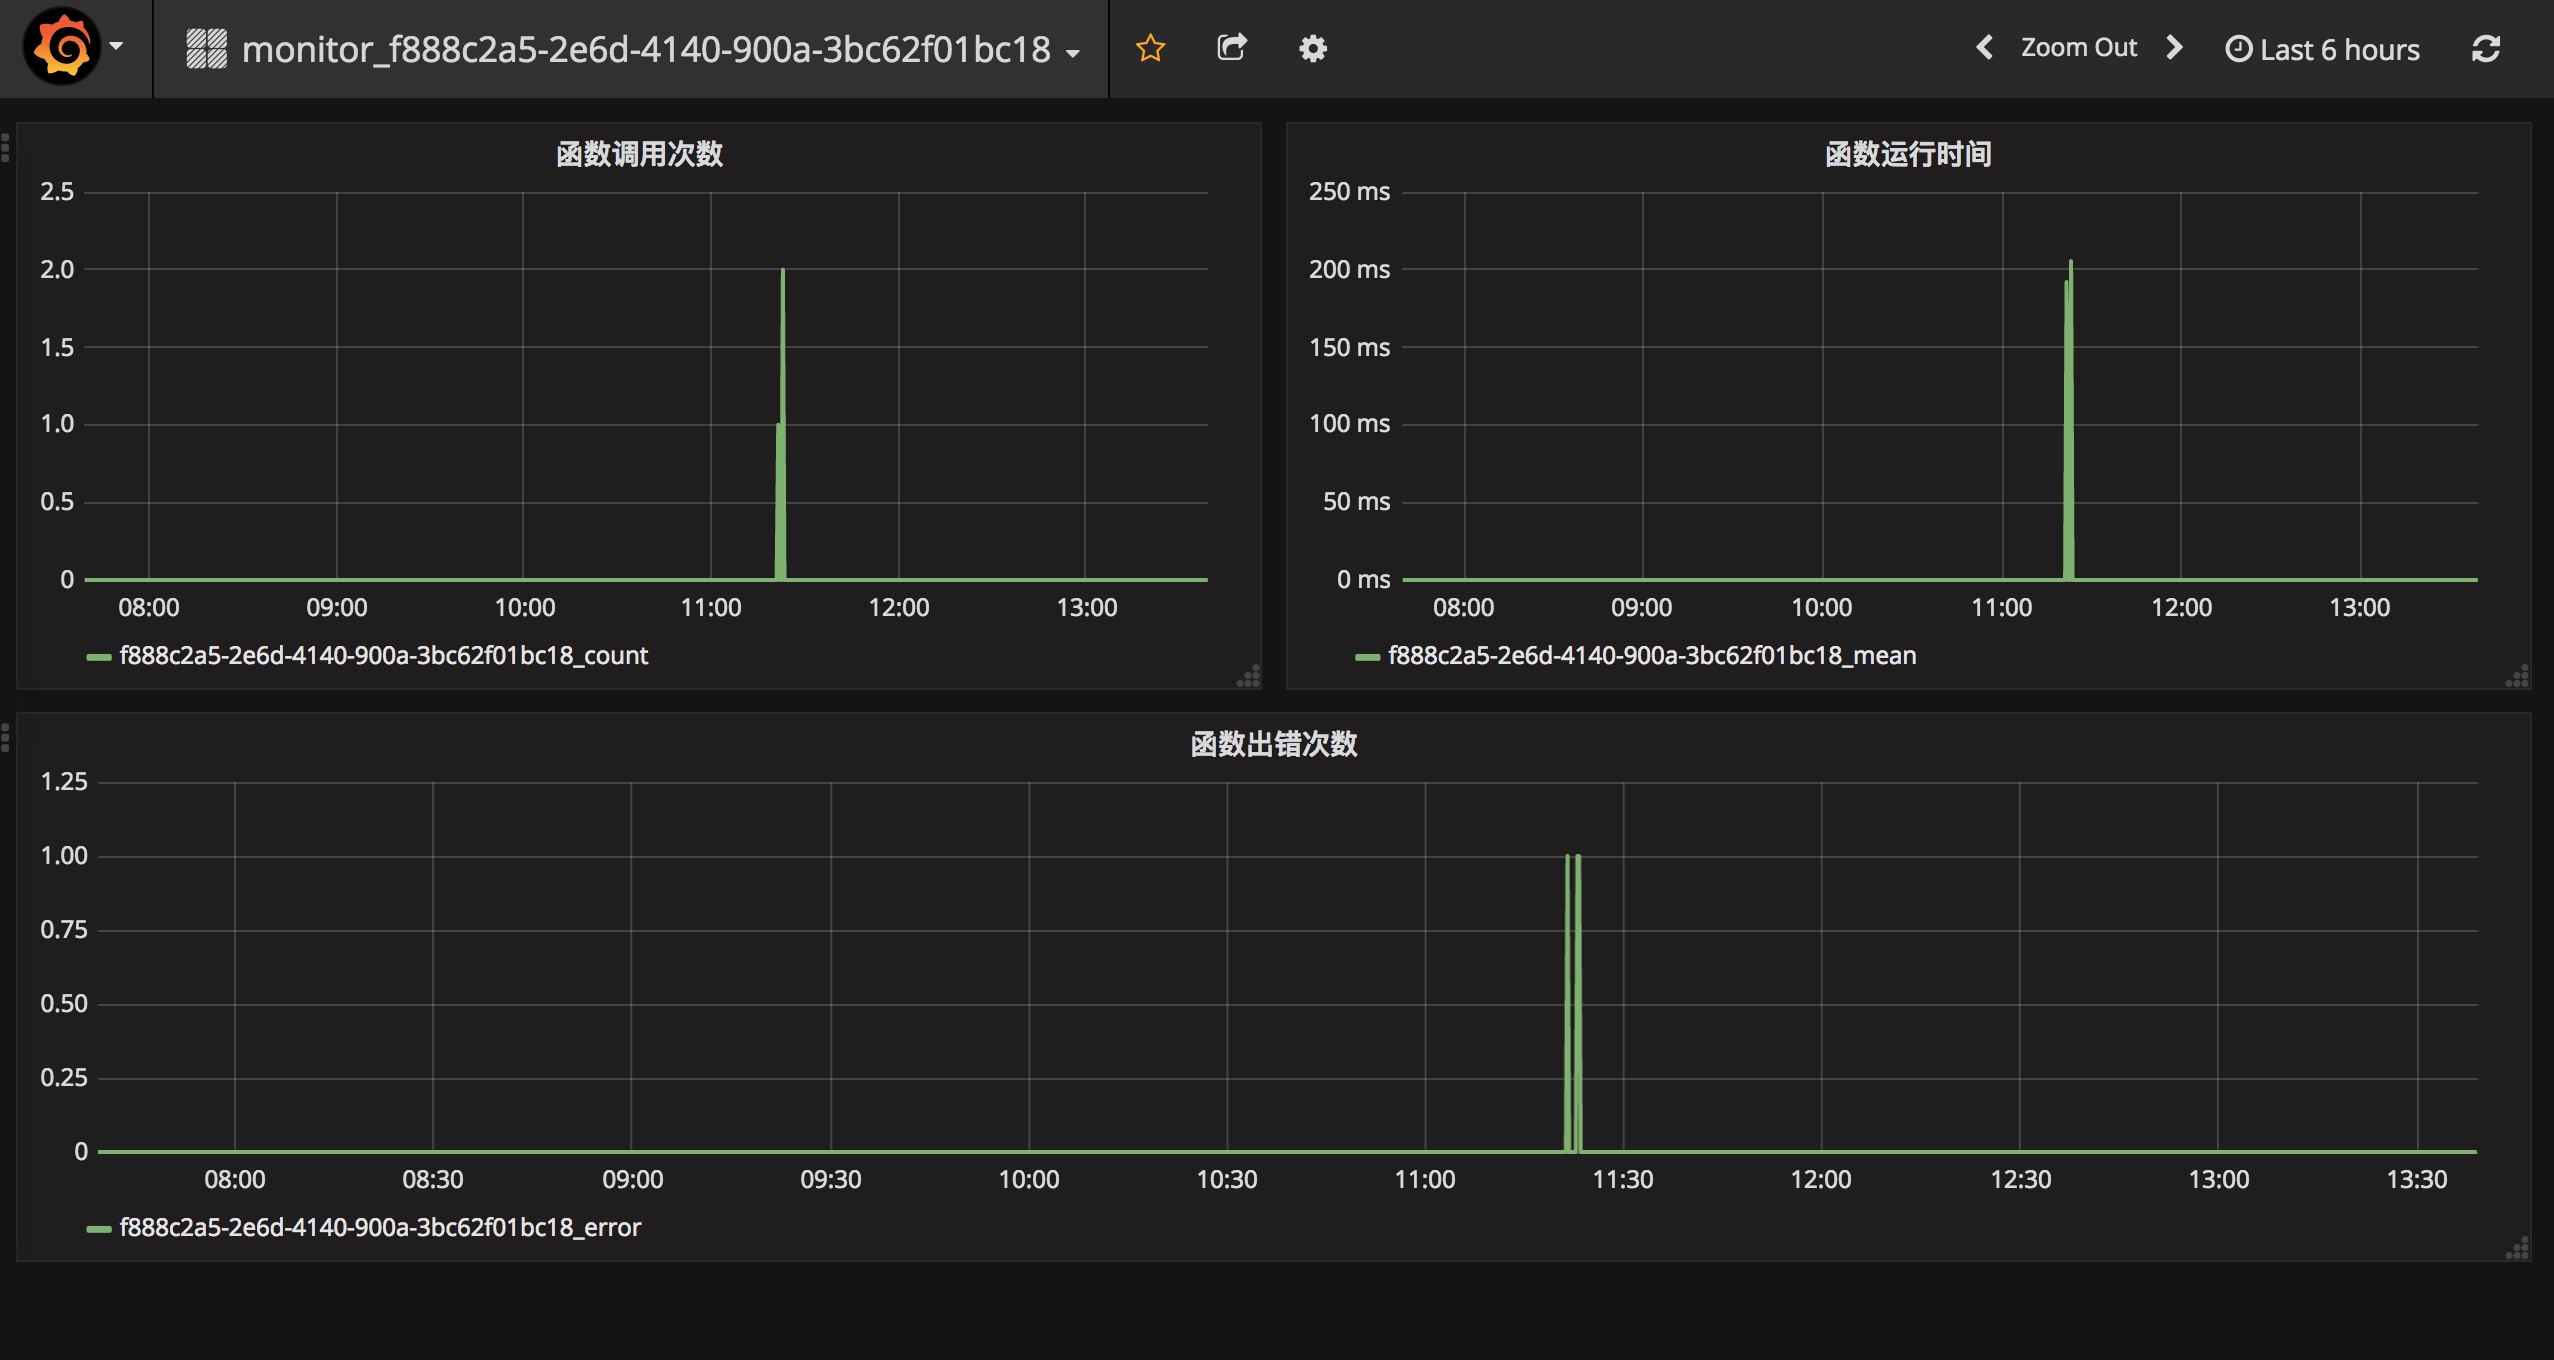Image resolution: width=2554 pixels, height=1360 pixels.
Task: Click the Zoom Out time button
Action: tap(2079, 48)
